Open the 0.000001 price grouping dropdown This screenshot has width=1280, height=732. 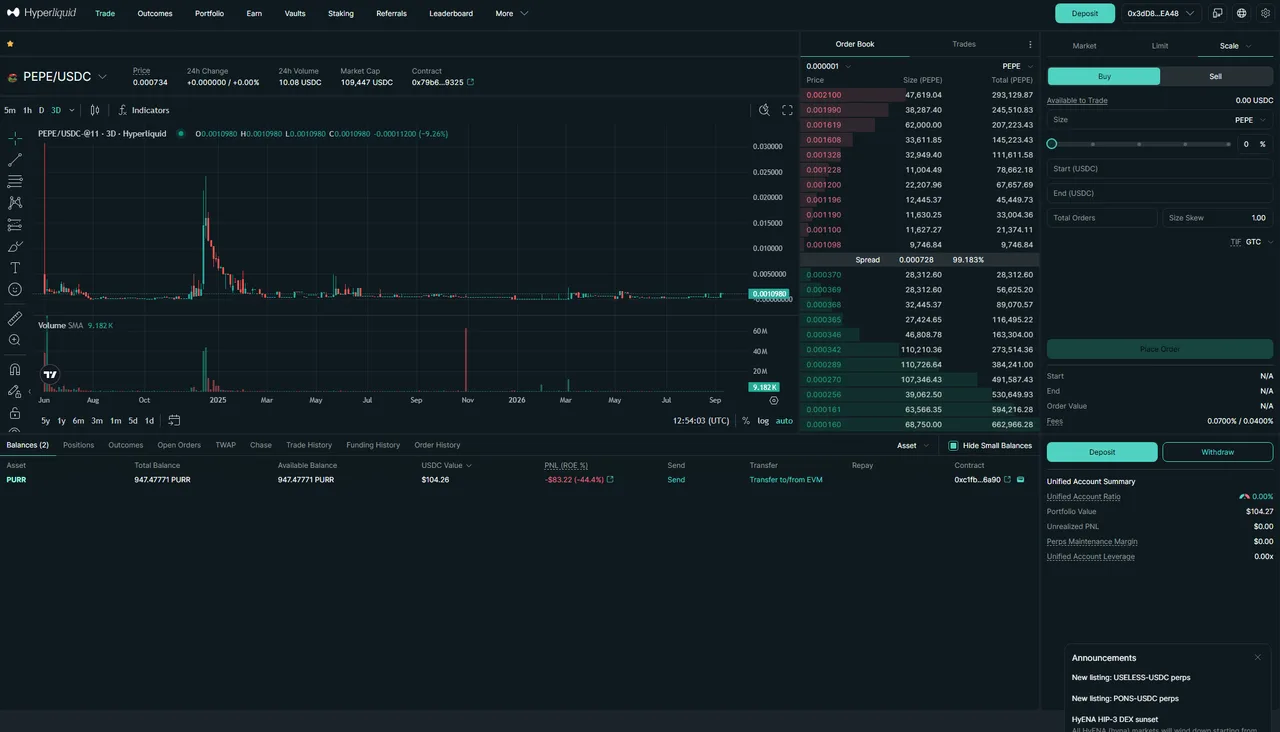pyautogui.click(x=829, y=66)
